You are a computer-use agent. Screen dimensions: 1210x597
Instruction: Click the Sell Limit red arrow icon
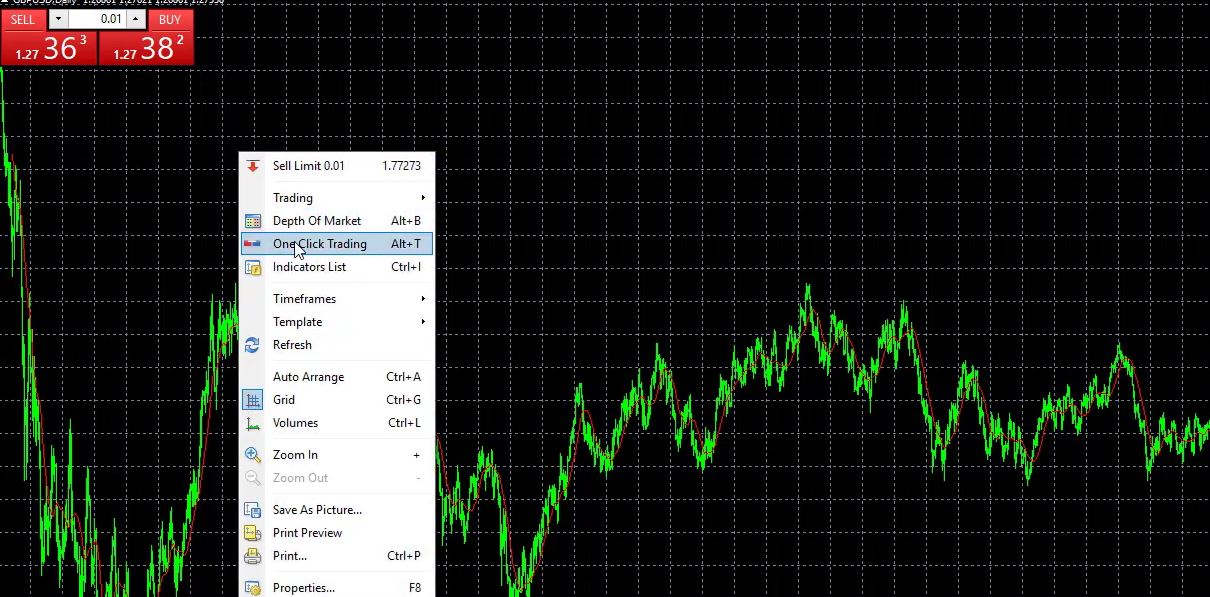[253, 166]
